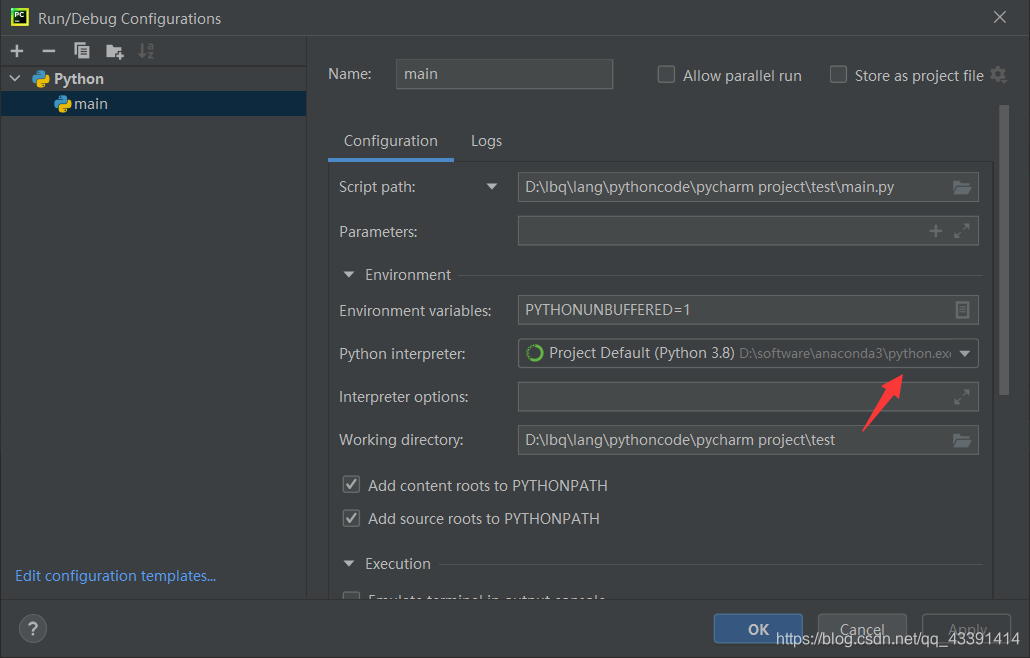
Task: Open Store as project file settings gear
Action: [998, 74]
